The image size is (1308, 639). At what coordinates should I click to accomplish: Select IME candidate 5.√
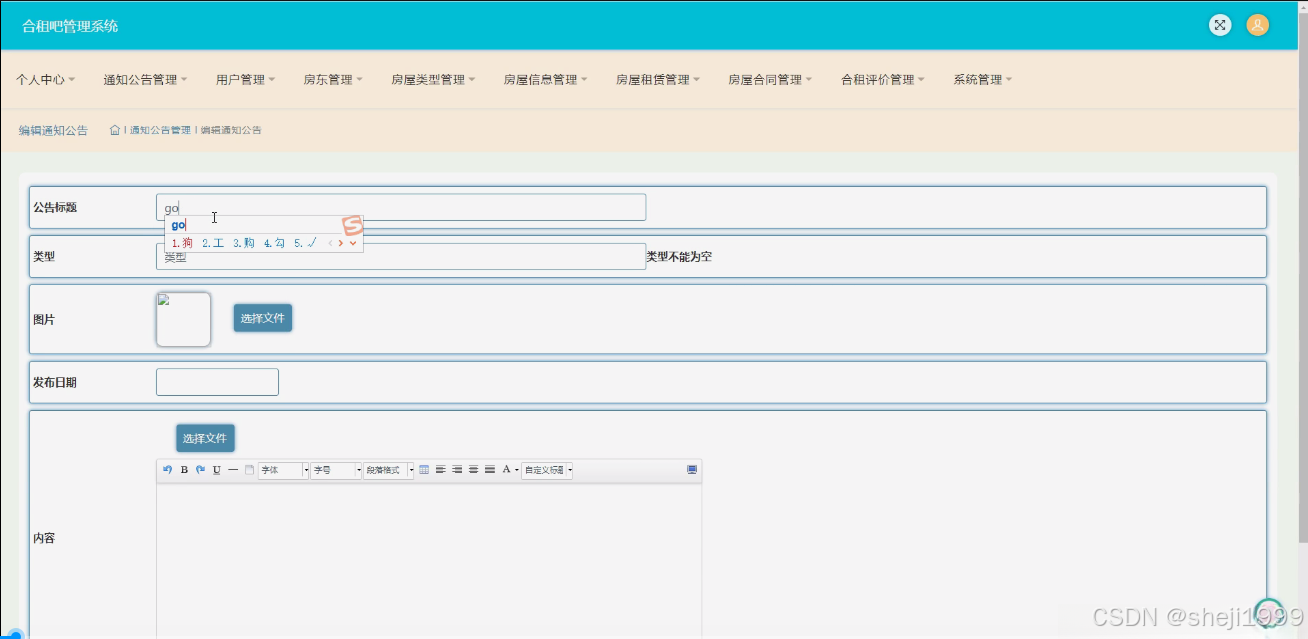pos(305,243)
